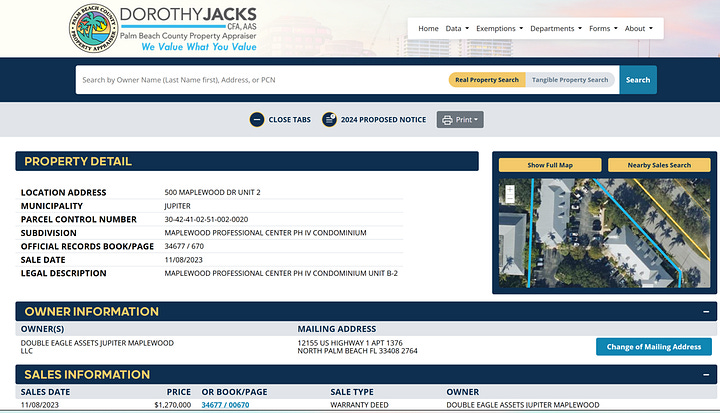The width and height of the screenshot is (720, 413).
Task: Focus the owner name, address, or PCN search field
Action: tap(262, 80)
